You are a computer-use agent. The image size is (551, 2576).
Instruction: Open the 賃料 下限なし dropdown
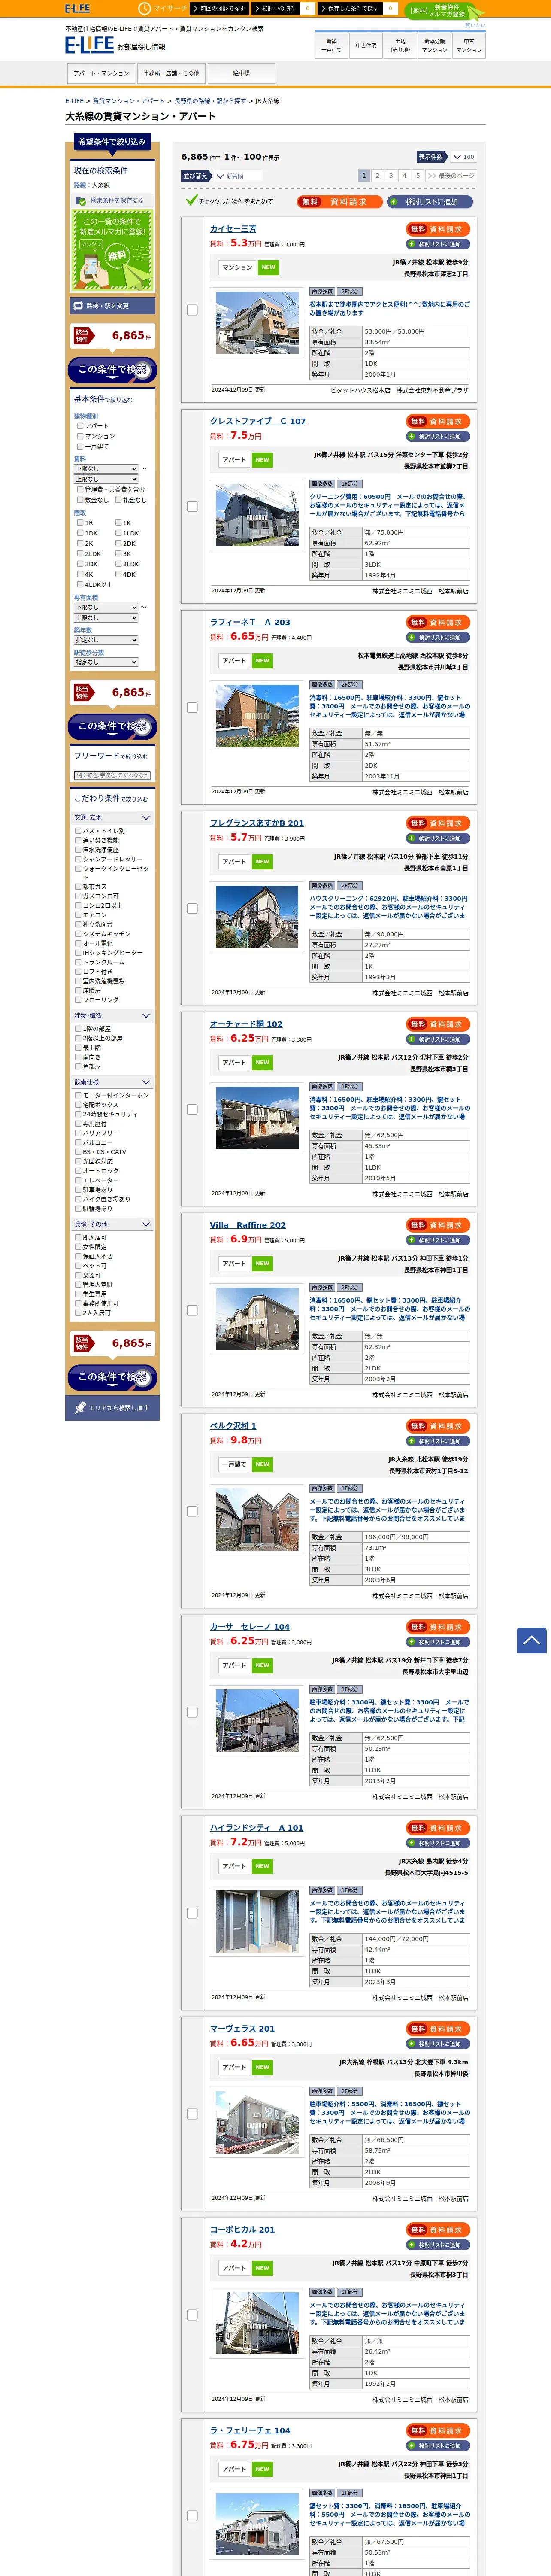point(106,468)
